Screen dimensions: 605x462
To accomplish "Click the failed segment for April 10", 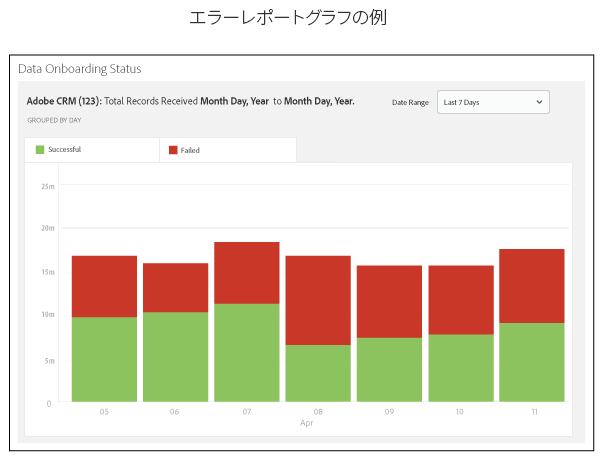I will (461, 300).
